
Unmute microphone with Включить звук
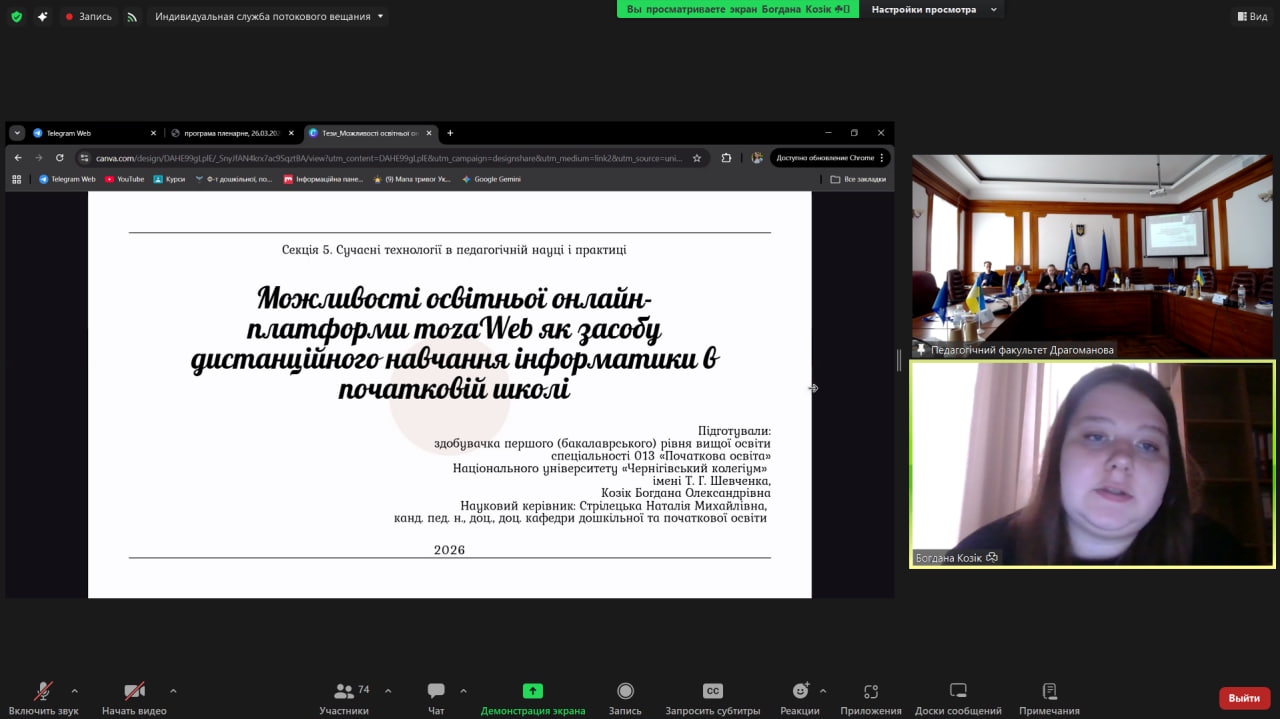click(x=43, y=691)
